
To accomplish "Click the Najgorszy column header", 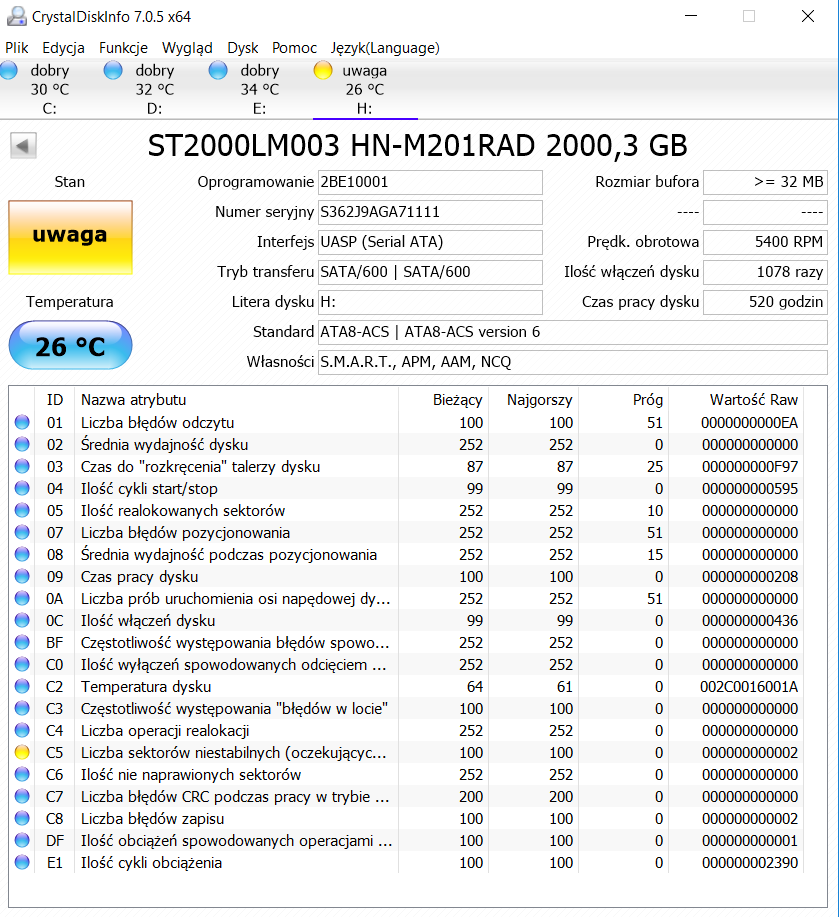I will click(533, 399).
